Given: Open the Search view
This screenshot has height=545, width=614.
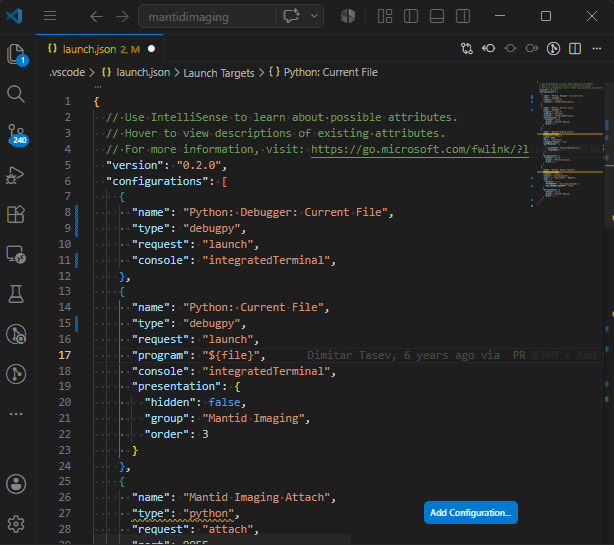Looking at the screenshot, I should [16, 94].
